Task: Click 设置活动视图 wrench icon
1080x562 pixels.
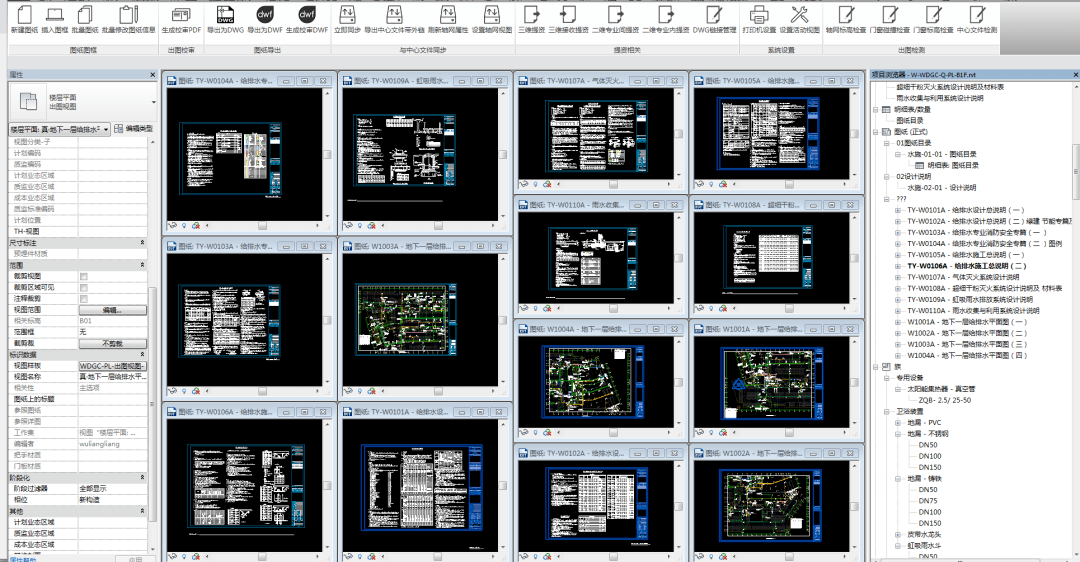Action: (x=800, y=19)
